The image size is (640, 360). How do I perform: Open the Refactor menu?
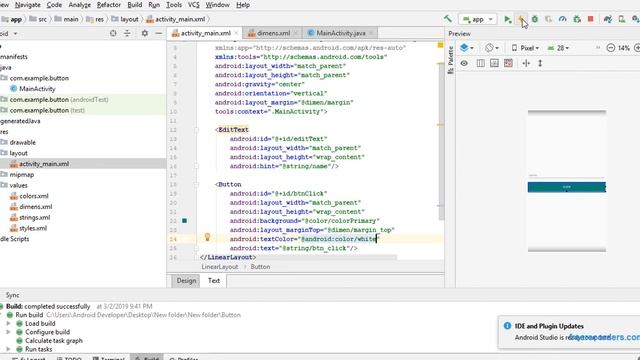(x=109, y=5)
